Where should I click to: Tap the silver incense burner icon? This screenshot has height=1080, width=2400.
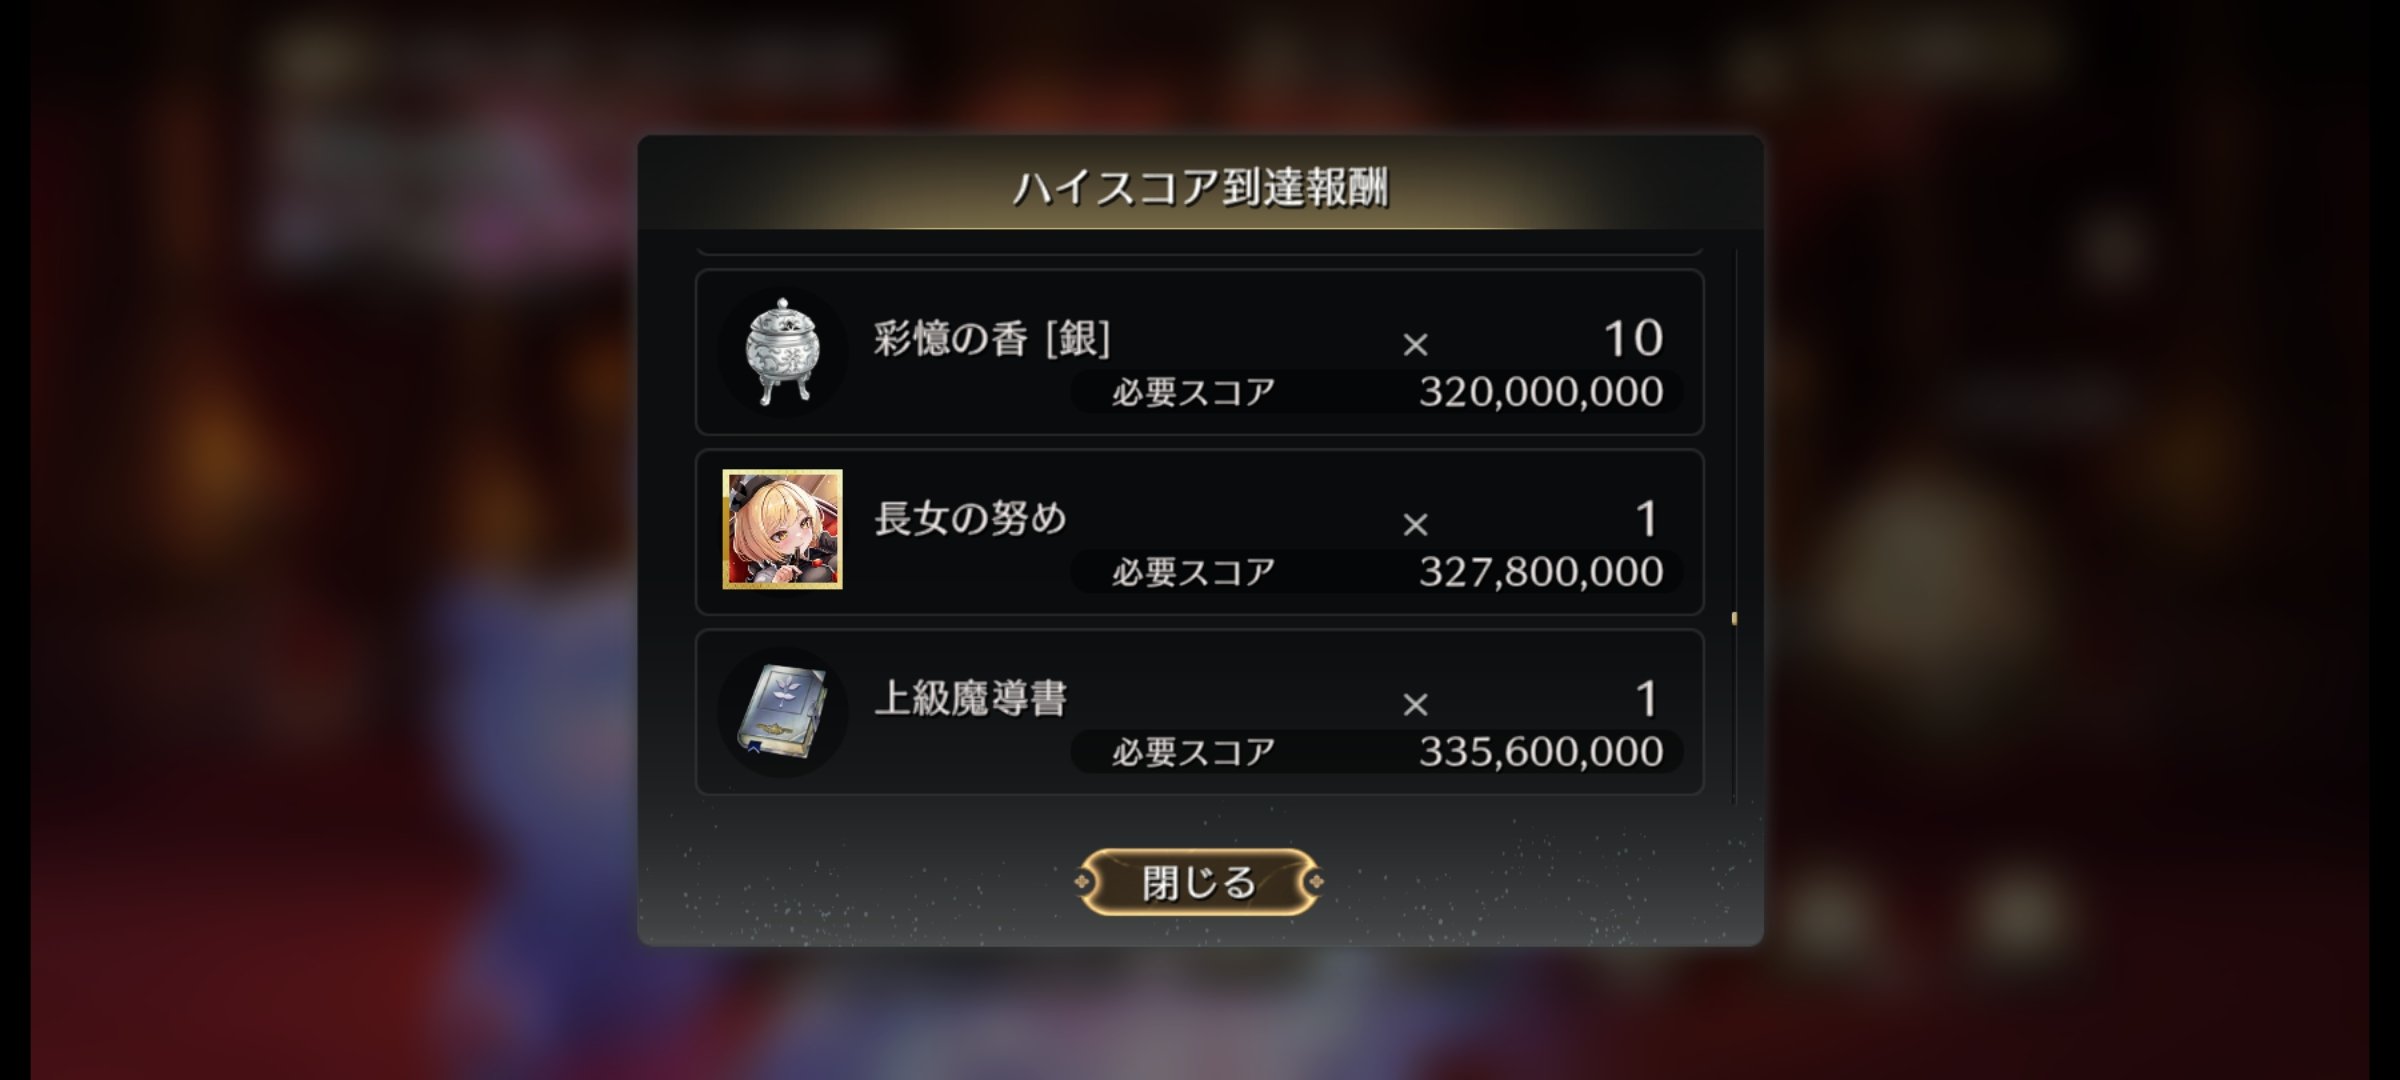tap(782, 351)
